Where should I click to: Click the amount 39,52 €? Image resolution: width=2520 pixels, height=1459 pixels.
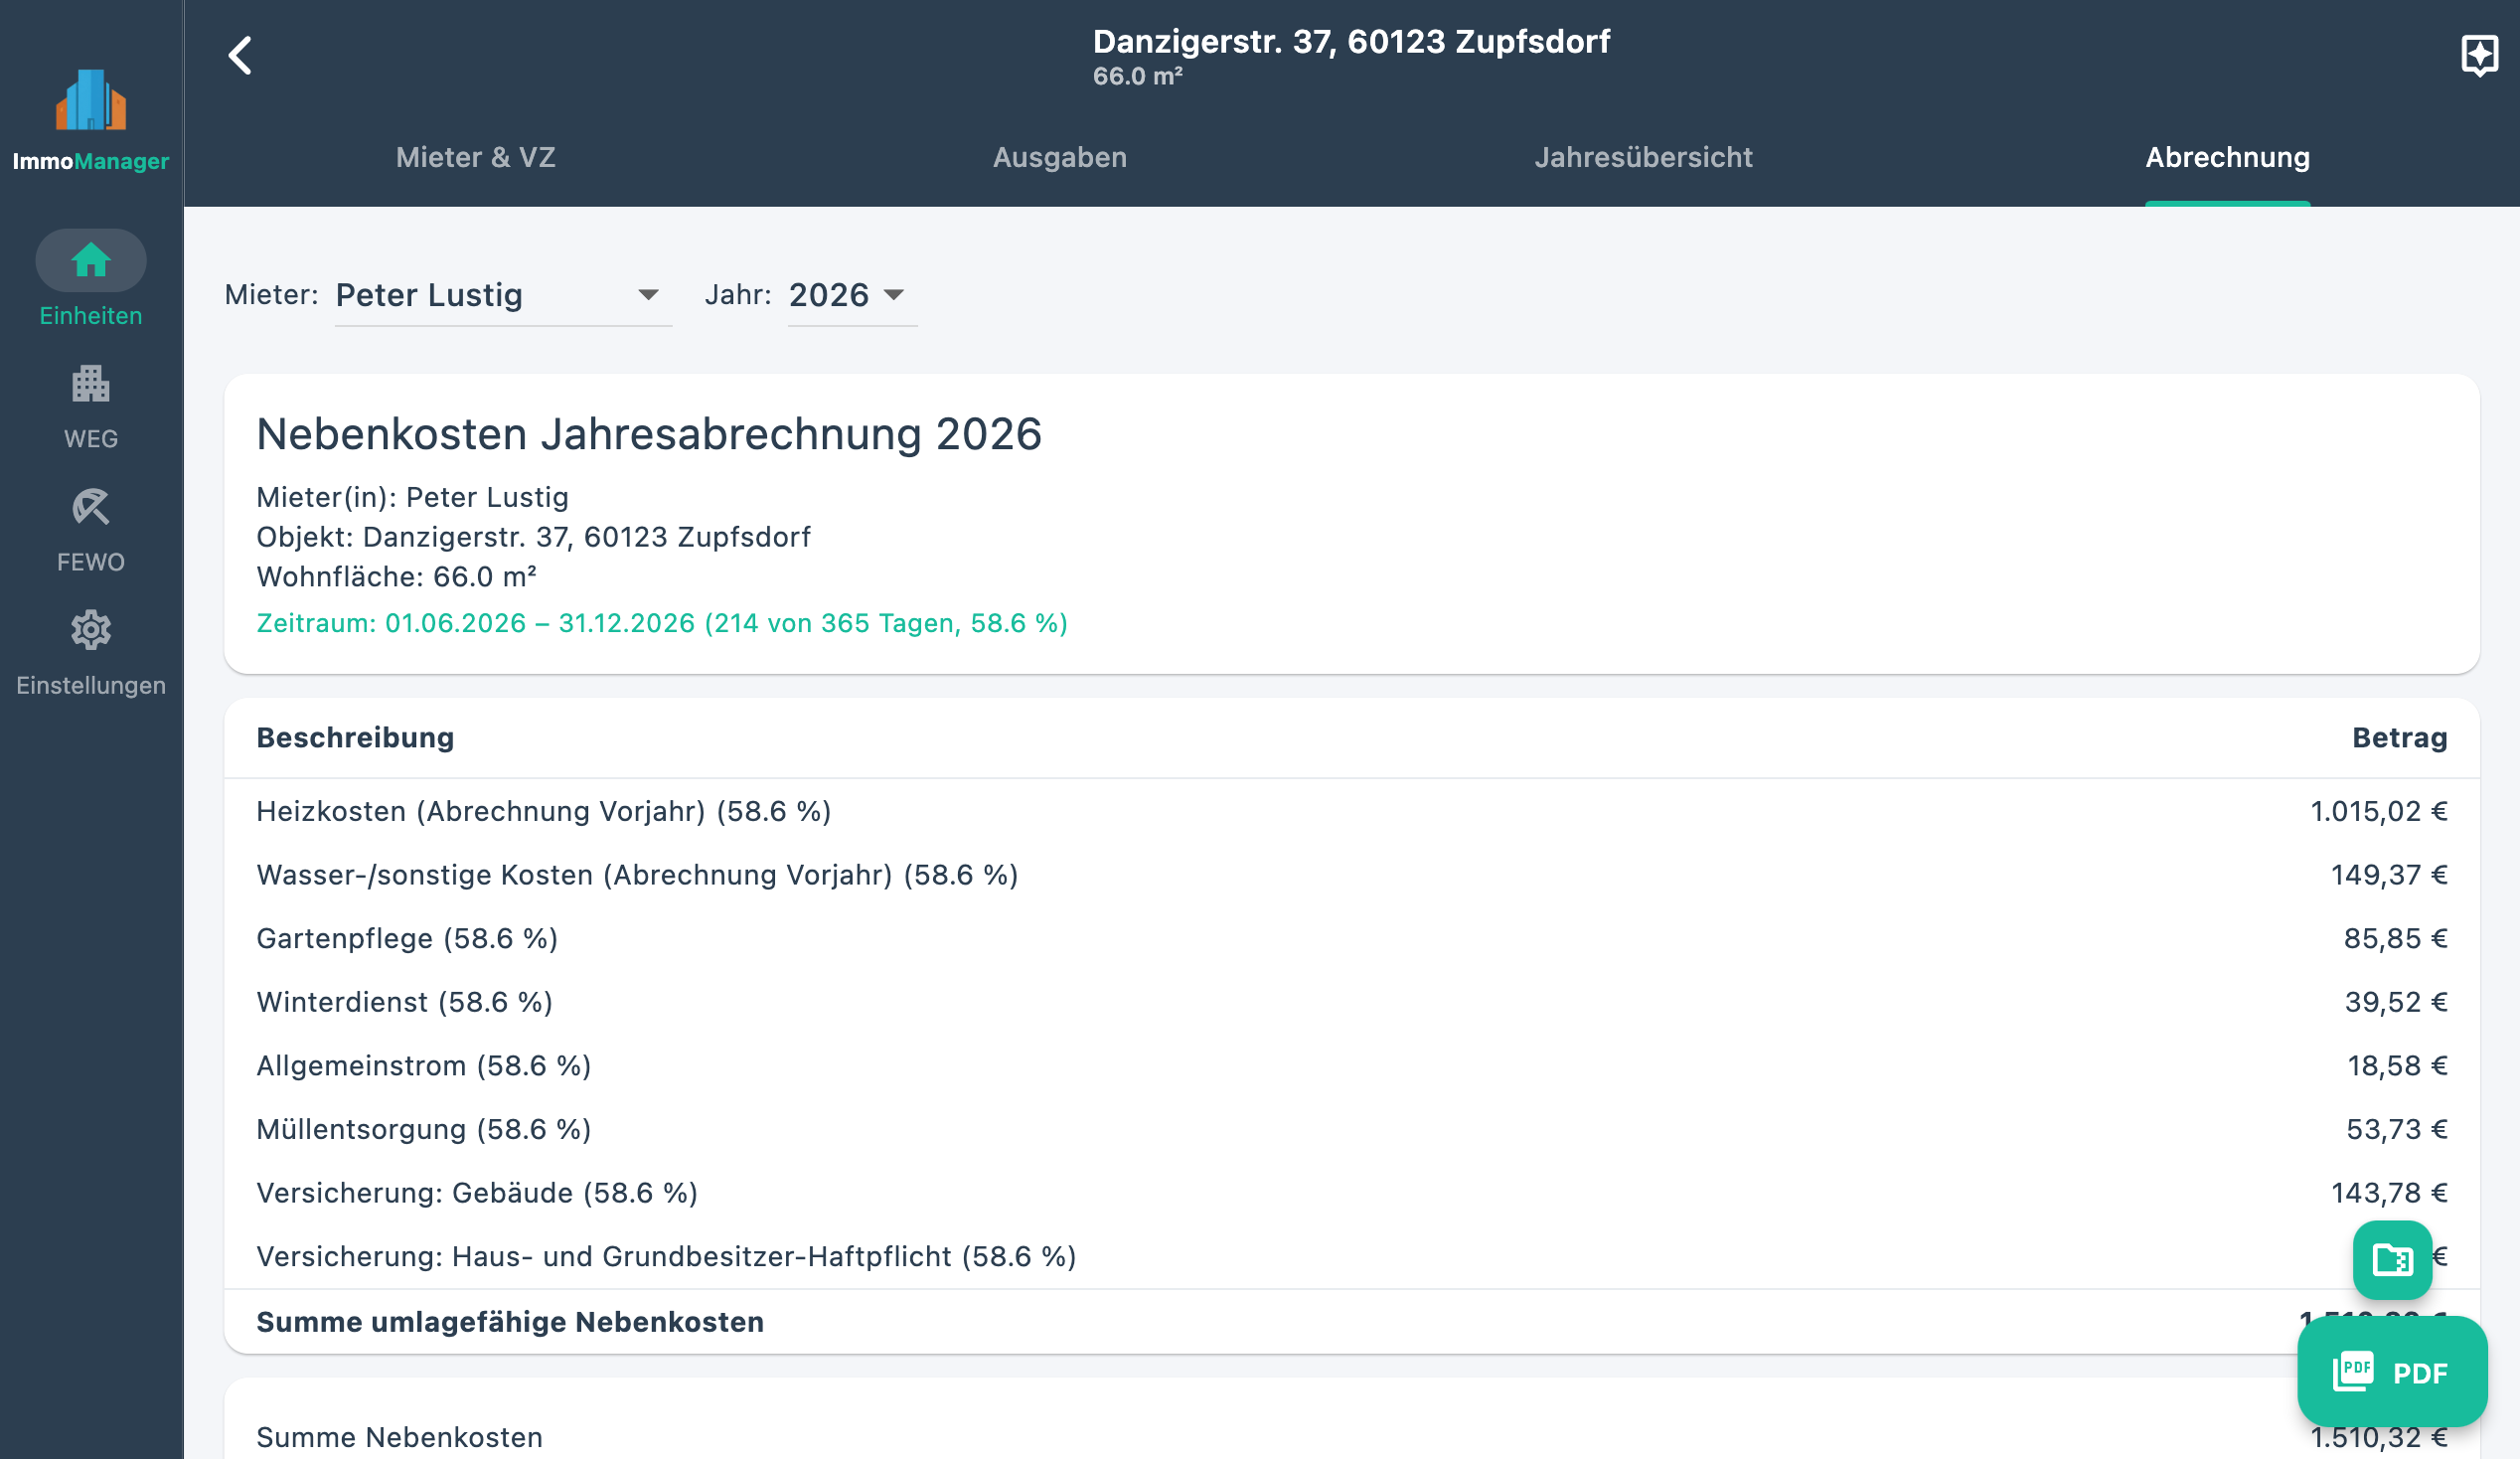click(2396, 1002)
